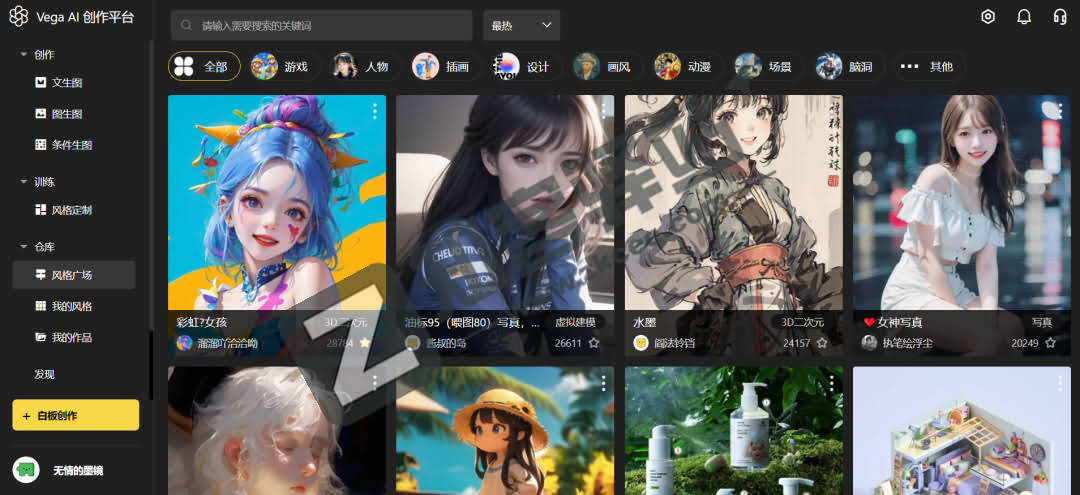Open the 水墨 style thumbnail

[x=734, y=203]
